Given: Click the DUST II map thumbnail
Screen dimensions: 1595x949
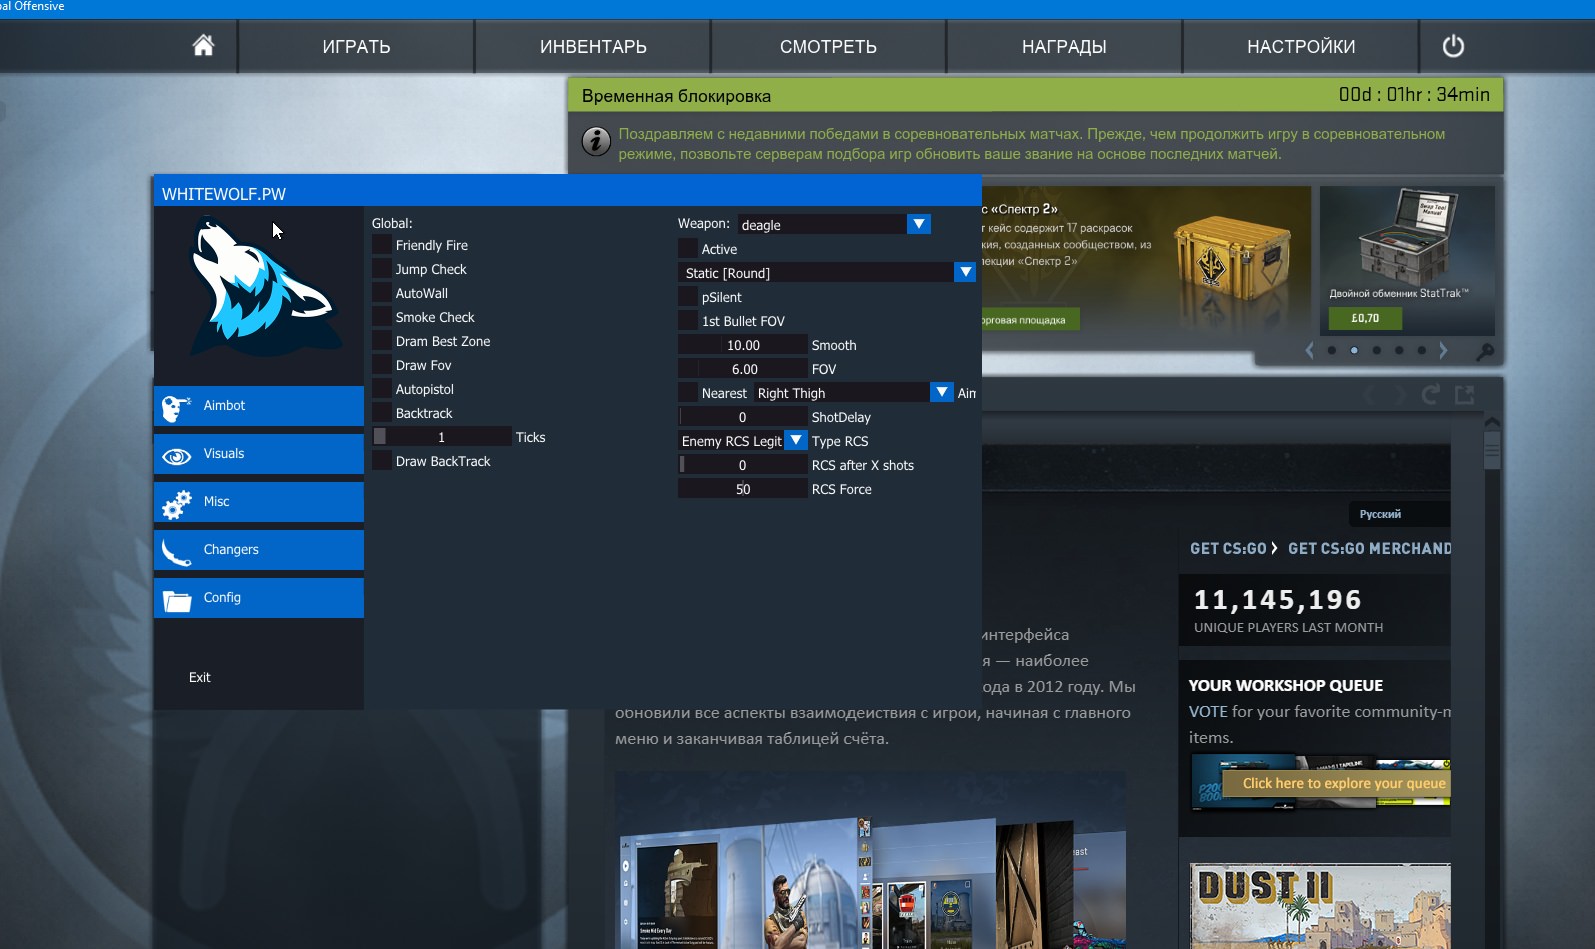Looking at the screenshot, I should pos(1319,905).
